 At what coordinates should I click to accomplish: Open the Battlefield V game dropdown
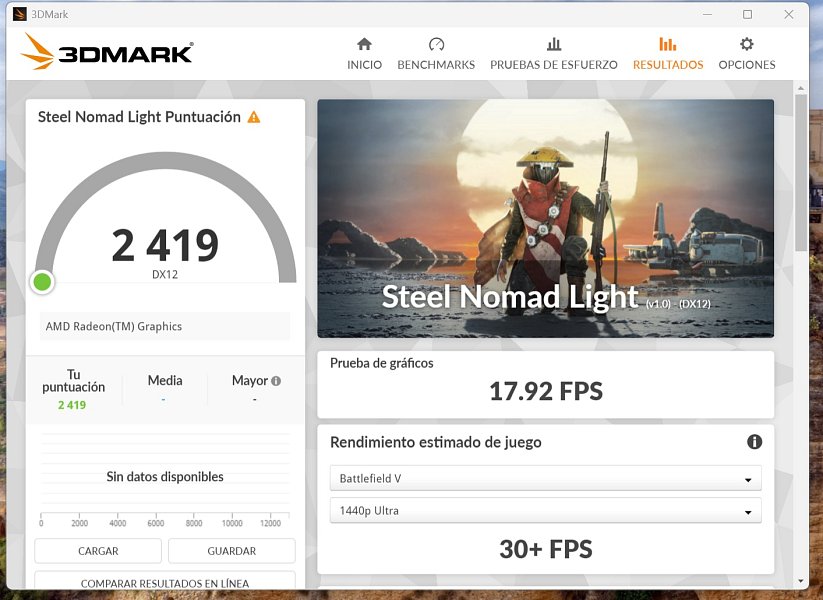pos(545,478)
